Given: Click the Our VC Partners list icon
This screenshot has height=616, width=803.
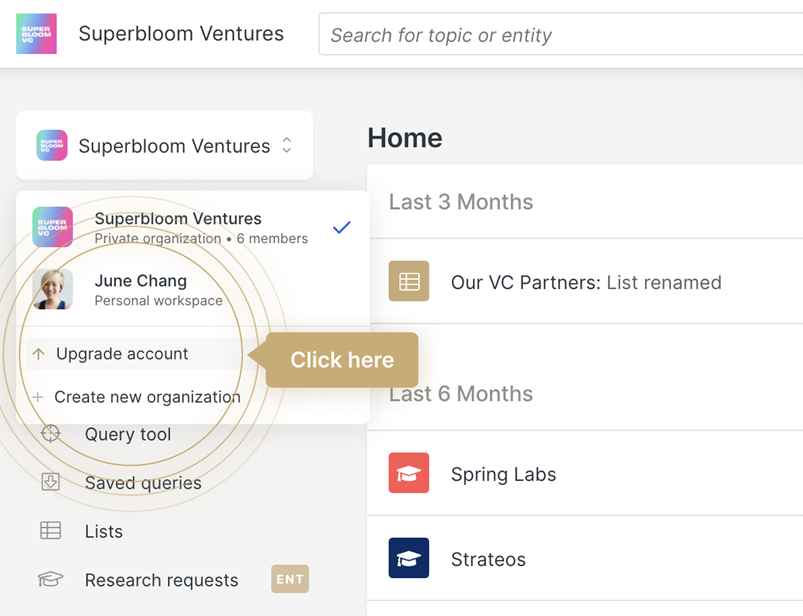Looking at the screenshot, I should tap(409, 282).
